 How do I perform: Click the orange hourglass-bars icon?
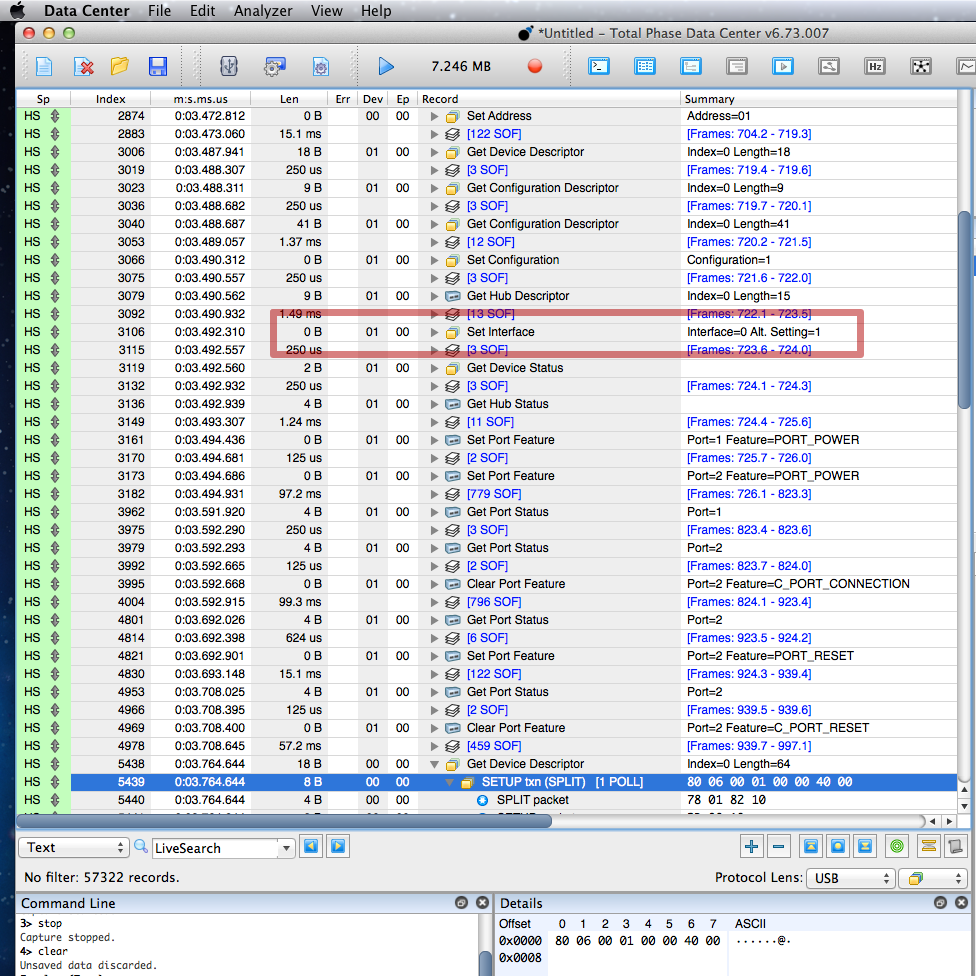(x=929, y=847)
